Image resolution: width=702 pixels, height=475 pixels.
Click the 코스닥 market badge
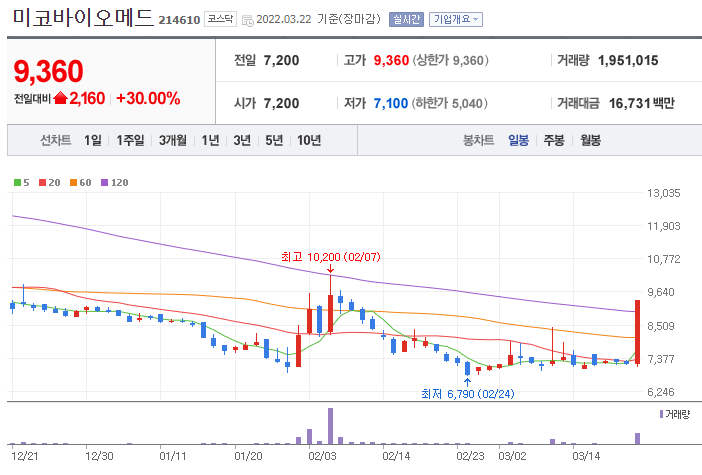pyautogui.click(x=220, y=19)
